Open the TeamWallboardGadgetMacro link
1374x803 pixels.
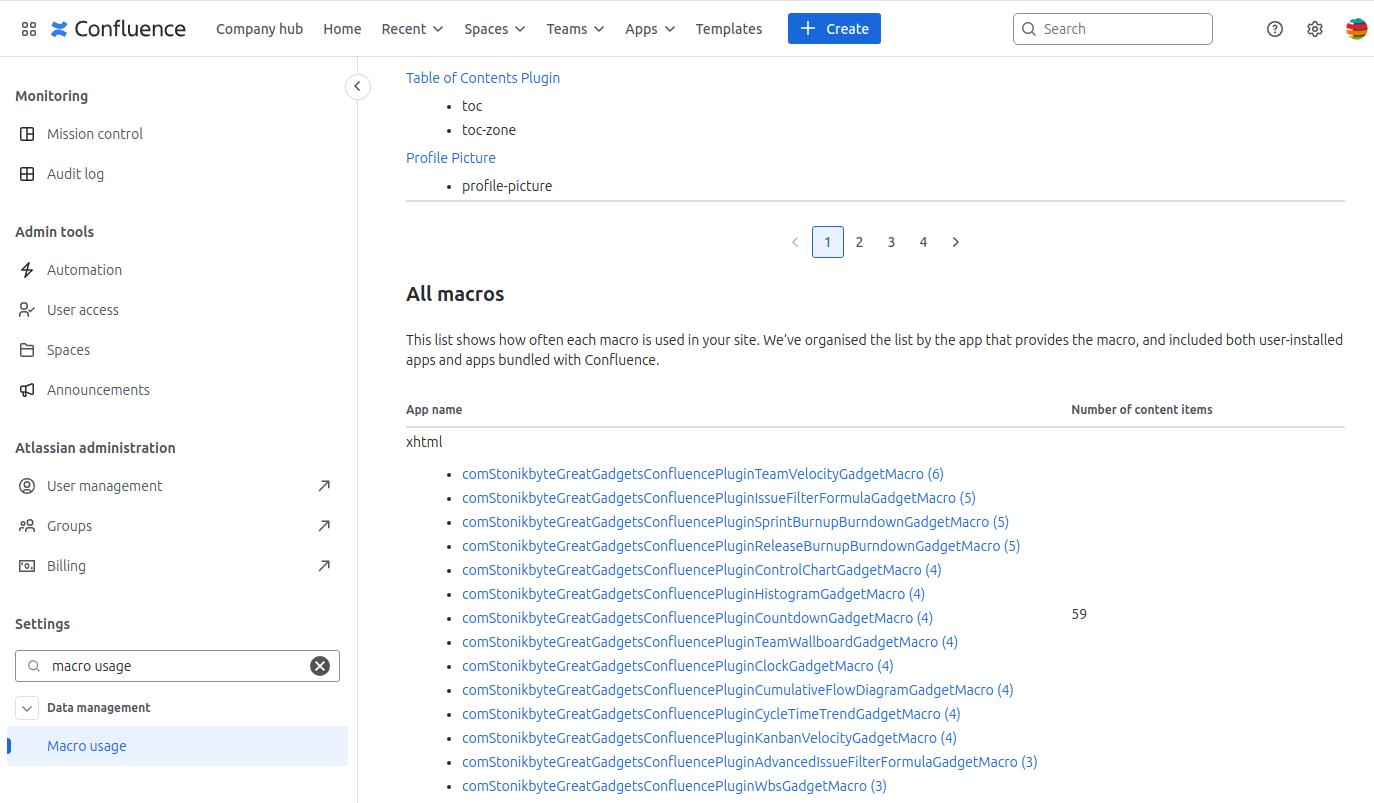point(710,642)
